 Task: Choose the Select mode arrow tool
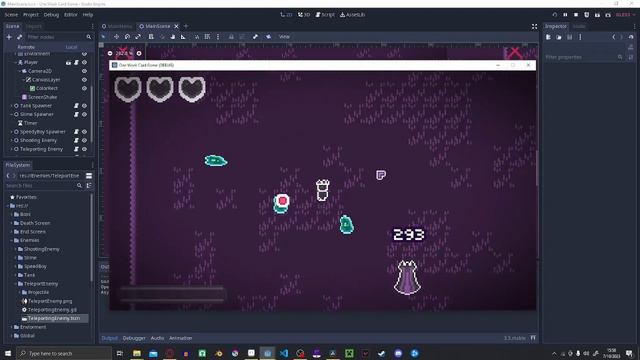(103, 37)
